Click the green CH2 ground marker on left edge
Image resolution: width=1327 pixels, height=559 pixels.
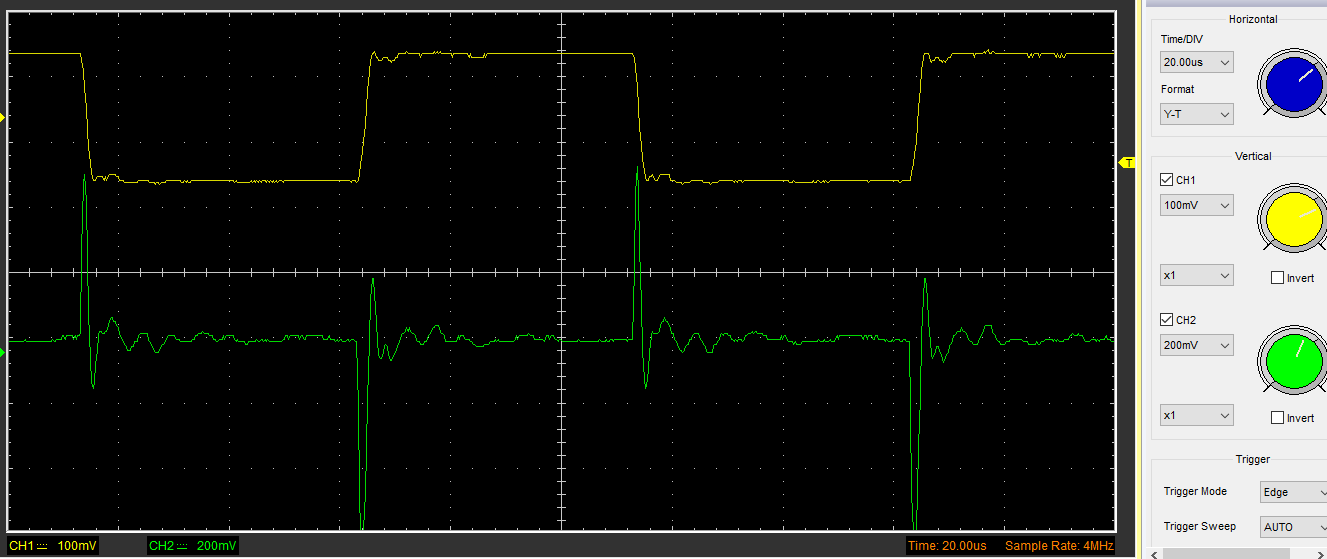click(x=3, y=351)
